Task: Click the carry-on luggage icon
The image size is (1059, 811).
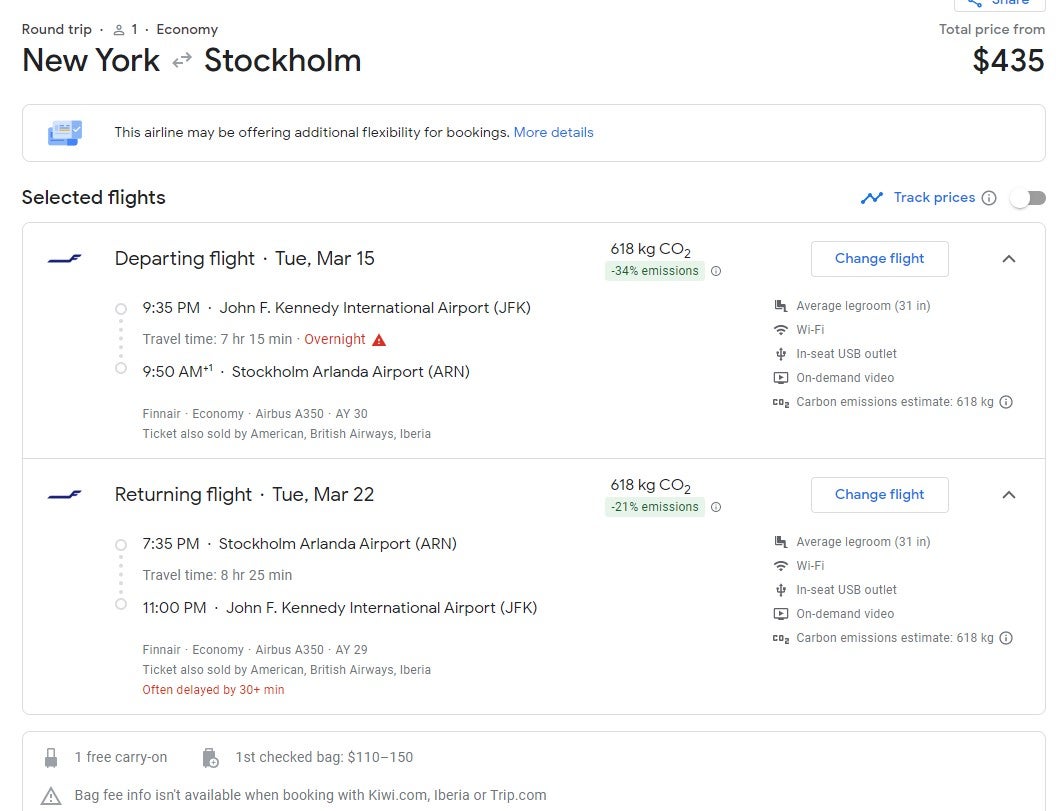Action: [51, 758]
